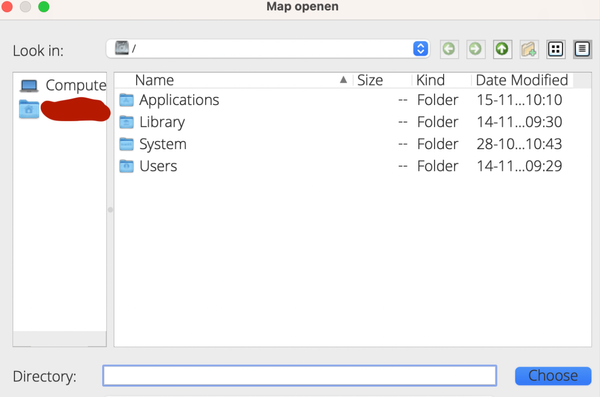Switch to detail list view
The height and width of the screenshot is (397, 600).
tap(582, 49)
